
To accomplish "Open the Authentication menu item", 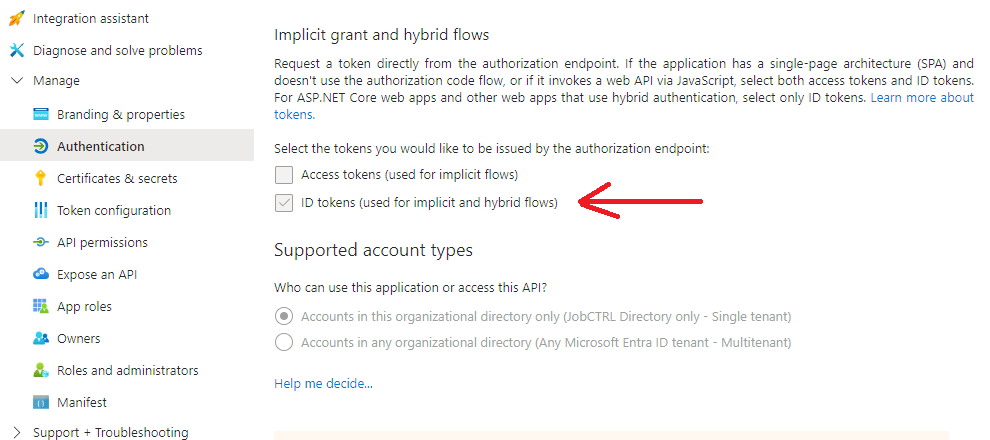I will (x=100, y=147).
